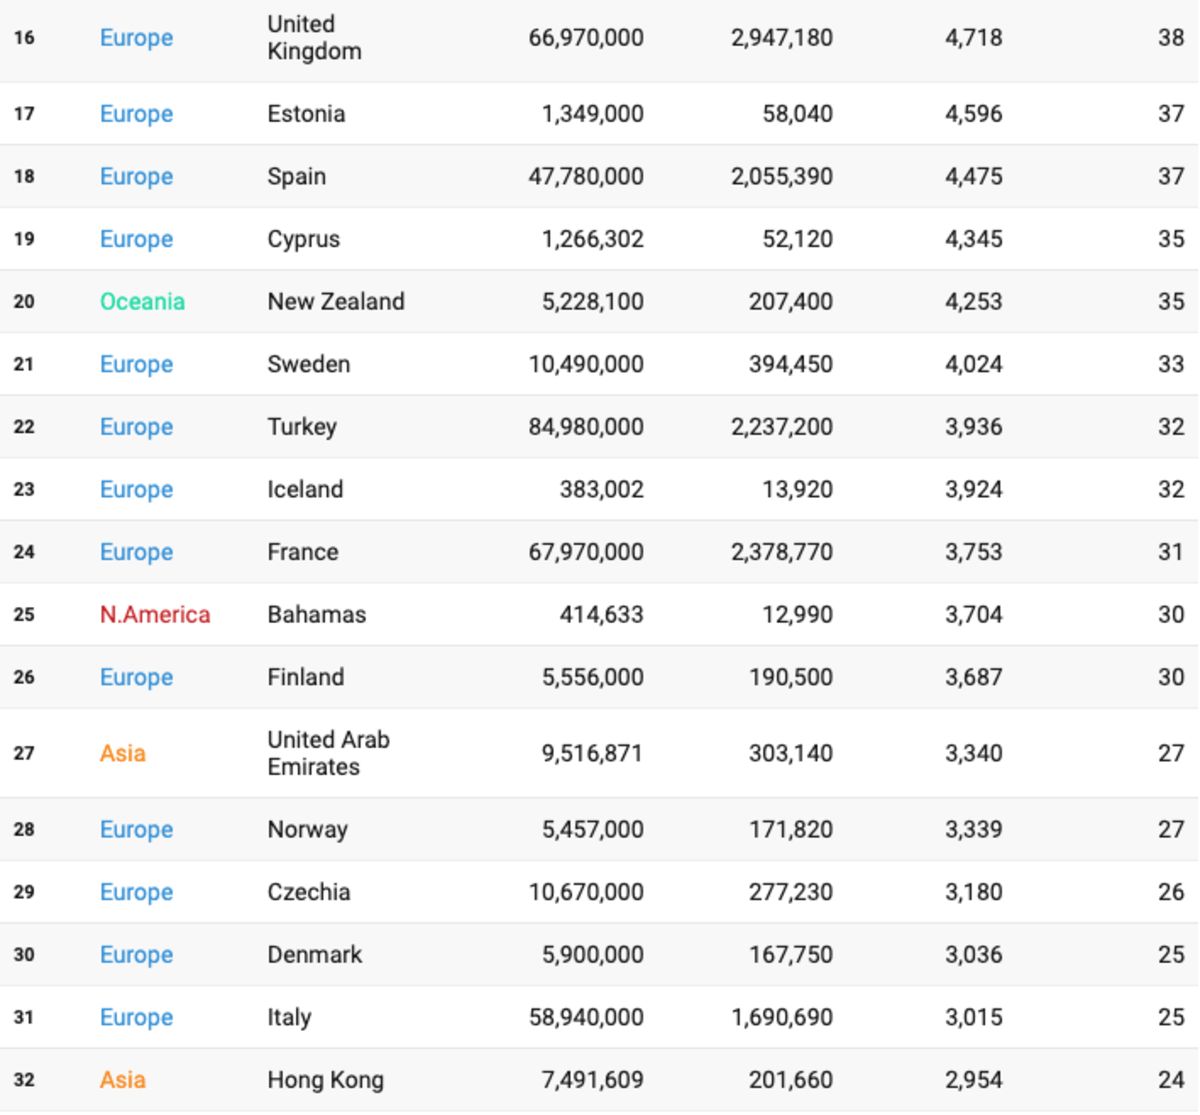Screen dimensions: 1200x1115
Task: Select the value 4,718 in United Kingdom row
Action: point(973,38)
